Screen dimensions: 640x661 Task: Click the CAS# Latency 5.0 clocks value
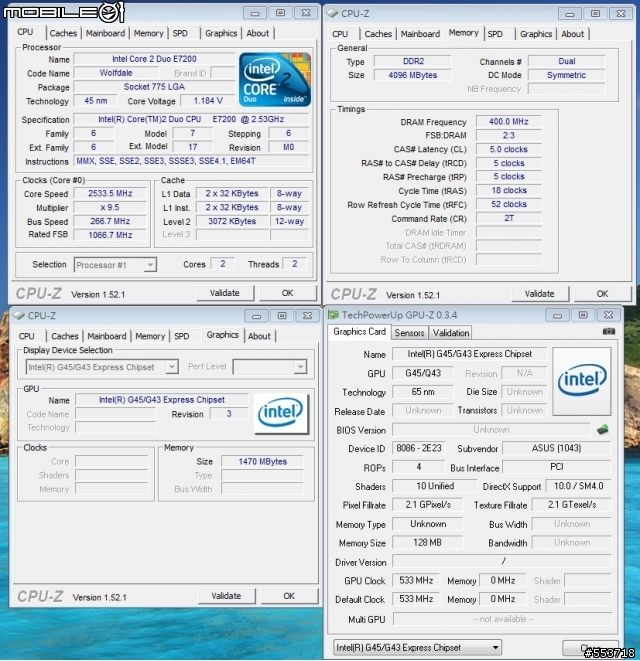click(x=508, y=149)
